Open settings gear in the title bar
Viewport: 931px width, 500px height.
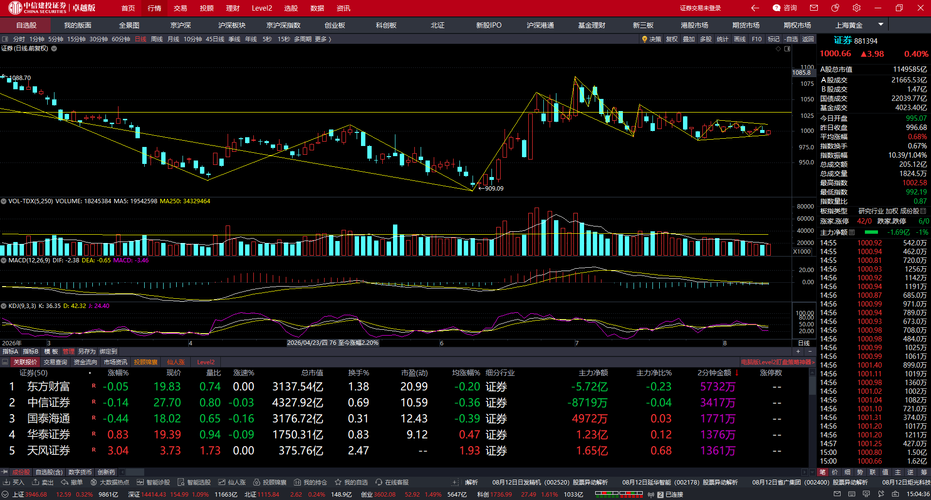pos(856,8)
